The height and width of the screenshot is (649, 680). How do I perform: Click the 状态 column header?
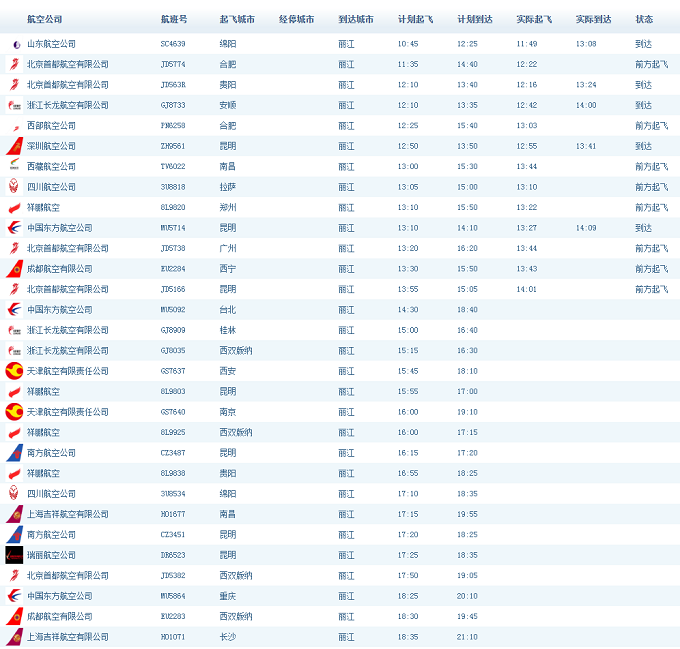point(644,19)
